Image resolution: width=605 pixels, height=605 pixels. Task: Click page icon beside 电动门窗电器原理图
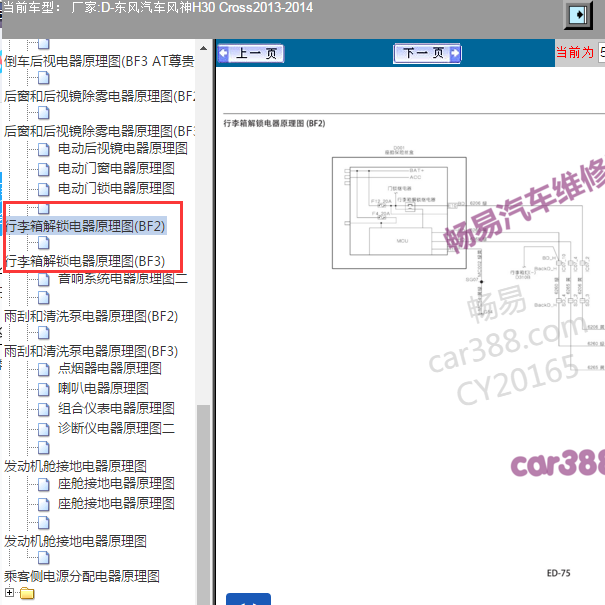click(44, 169)
